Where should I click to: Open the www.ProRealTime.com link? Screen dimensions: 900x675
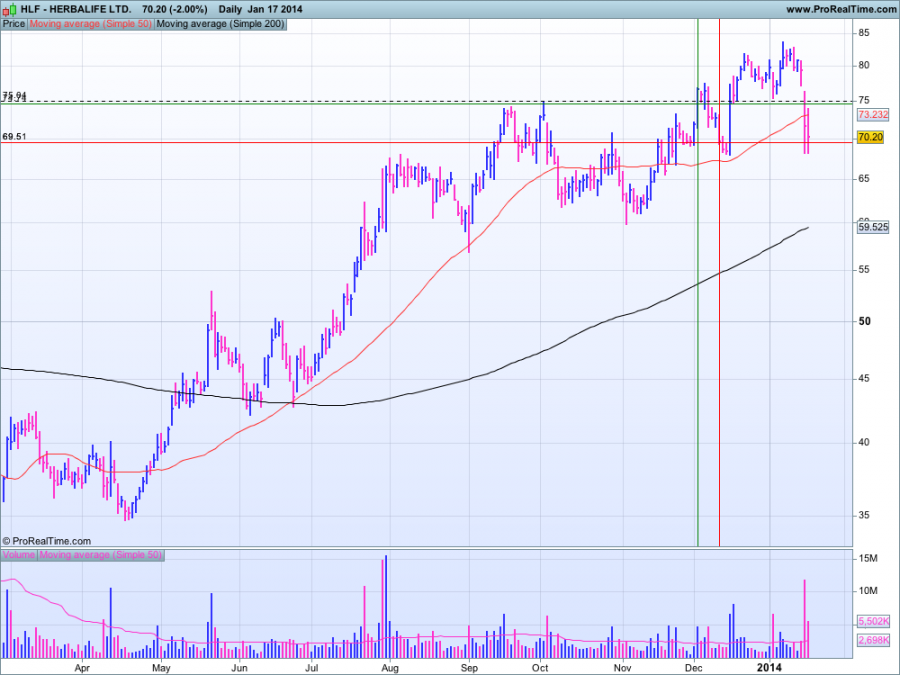pos(841,9)
